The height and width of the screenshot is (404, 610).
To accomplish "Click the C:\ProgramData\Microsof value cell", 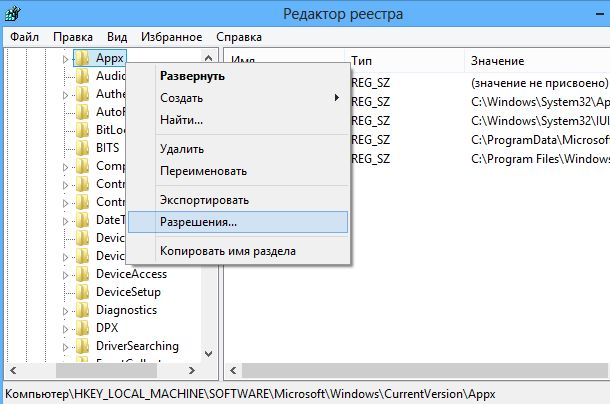I will click(540, 140).
